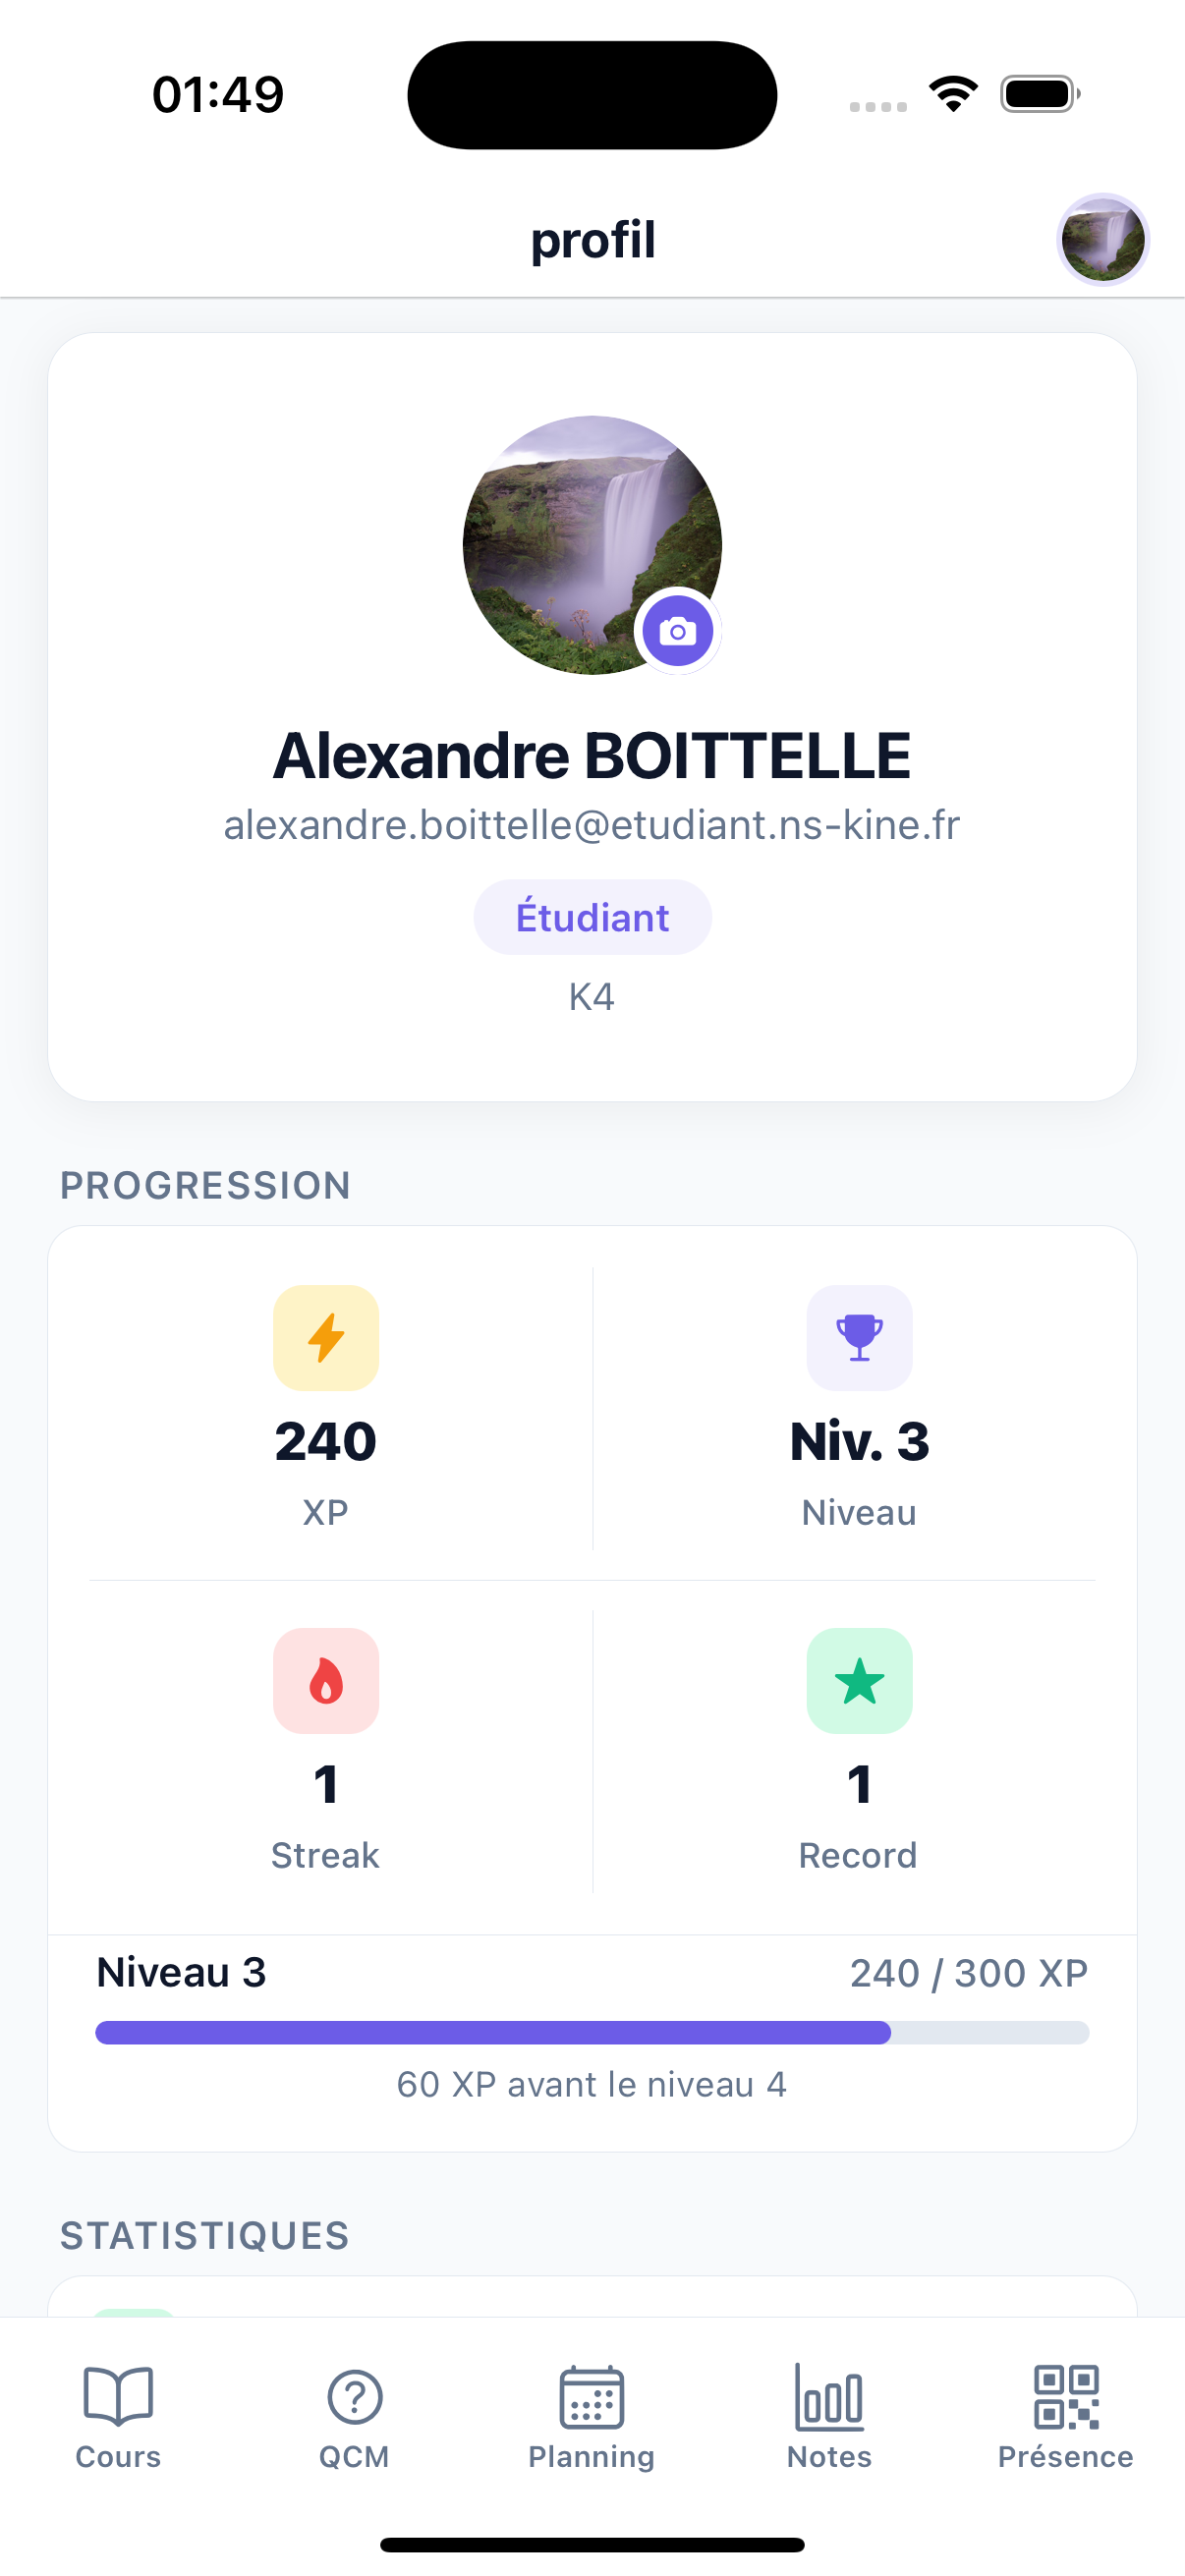Open the Planning tab

point(592,2416)
